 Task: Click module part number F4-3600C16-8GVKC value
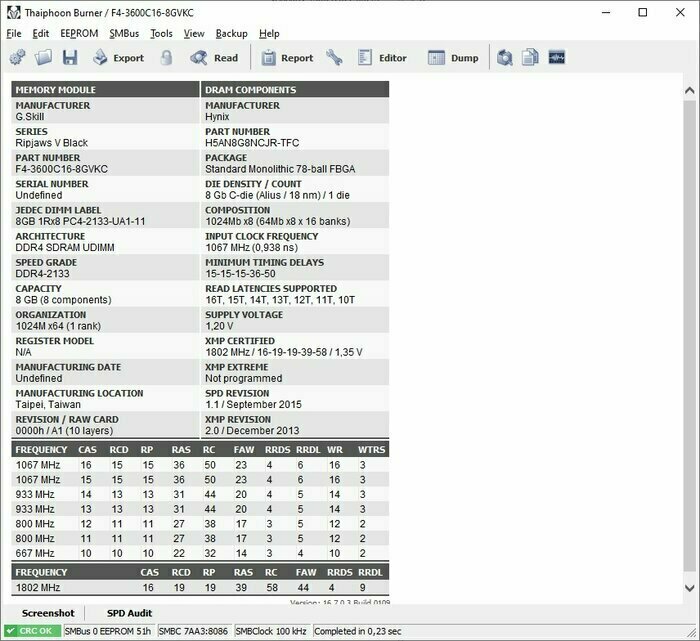[x=62, y=169]
